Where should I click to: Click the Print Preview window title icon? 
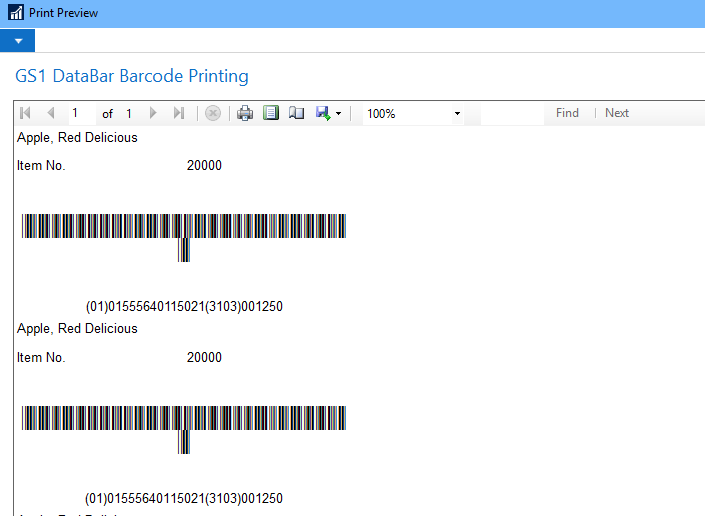15,13
